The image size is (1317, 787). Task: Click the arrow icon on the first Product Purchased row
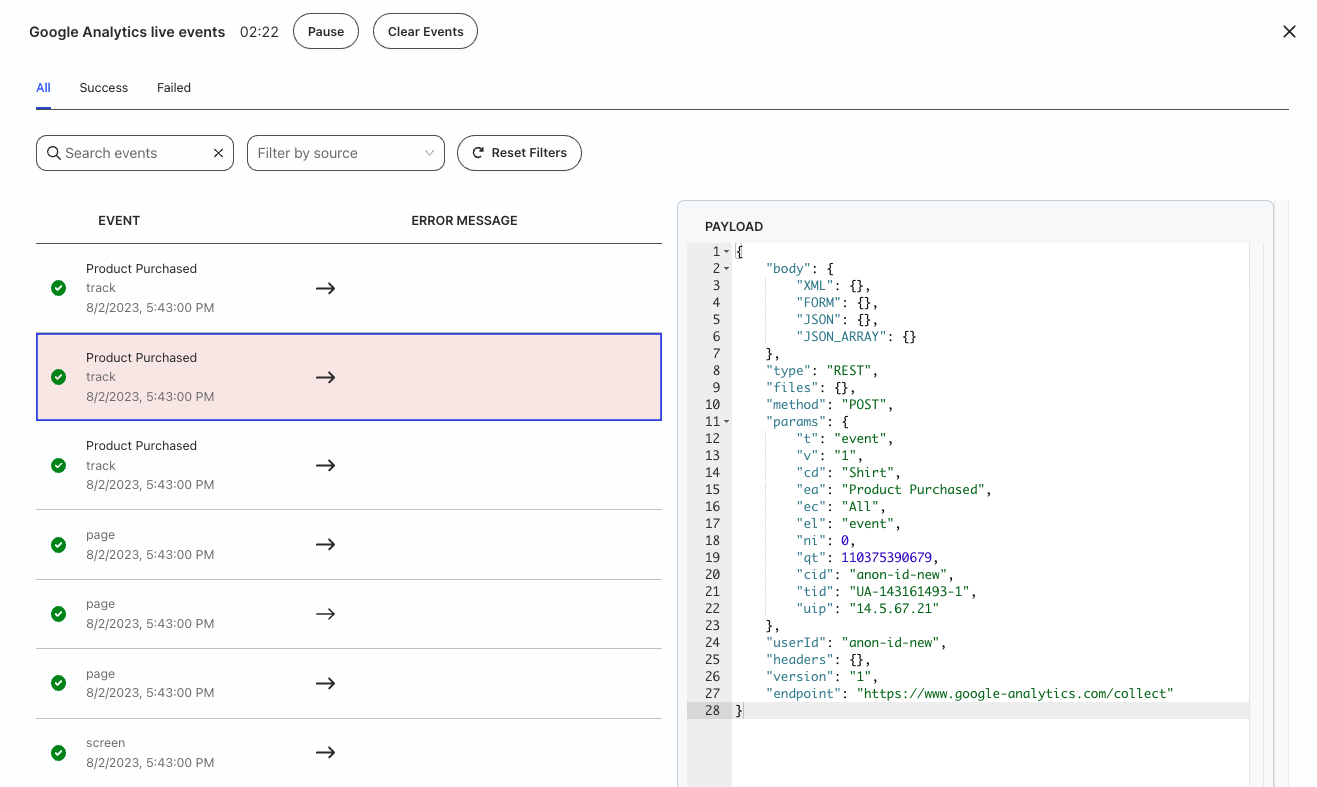coord(325,288)
